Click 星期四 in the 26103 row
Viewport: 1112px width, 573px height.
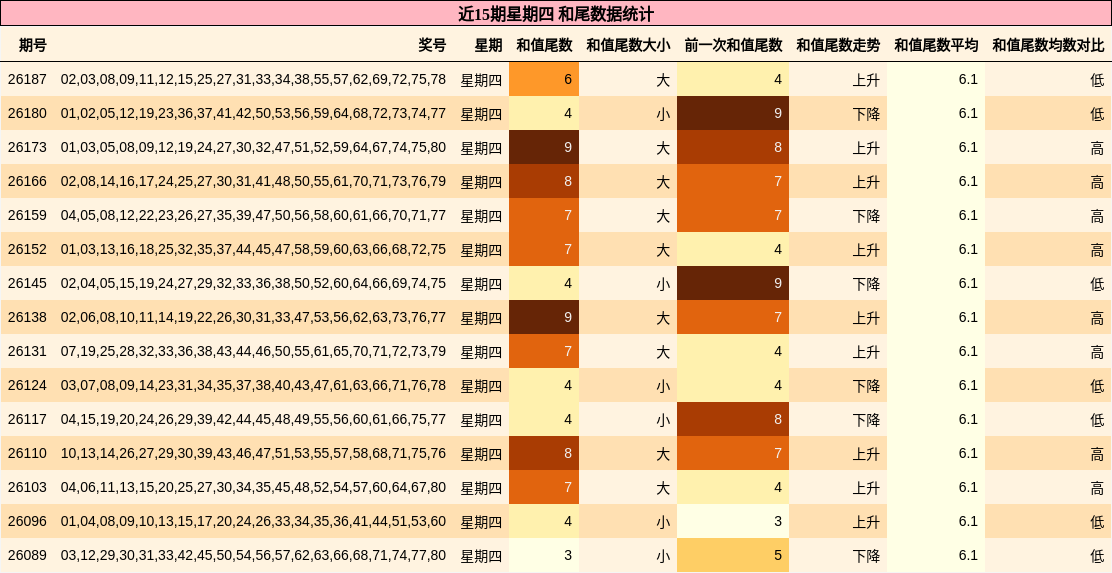click(x=482, y=488)
